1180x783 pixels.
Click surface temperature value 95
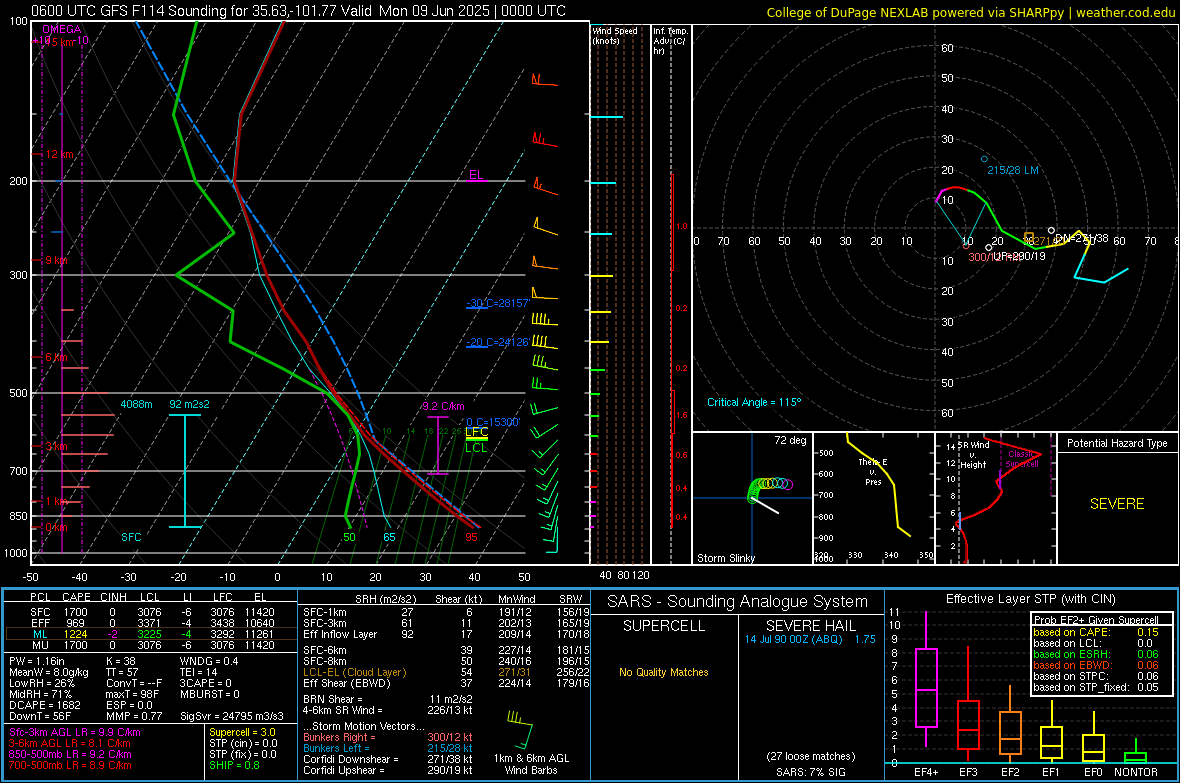coord(471,537)
